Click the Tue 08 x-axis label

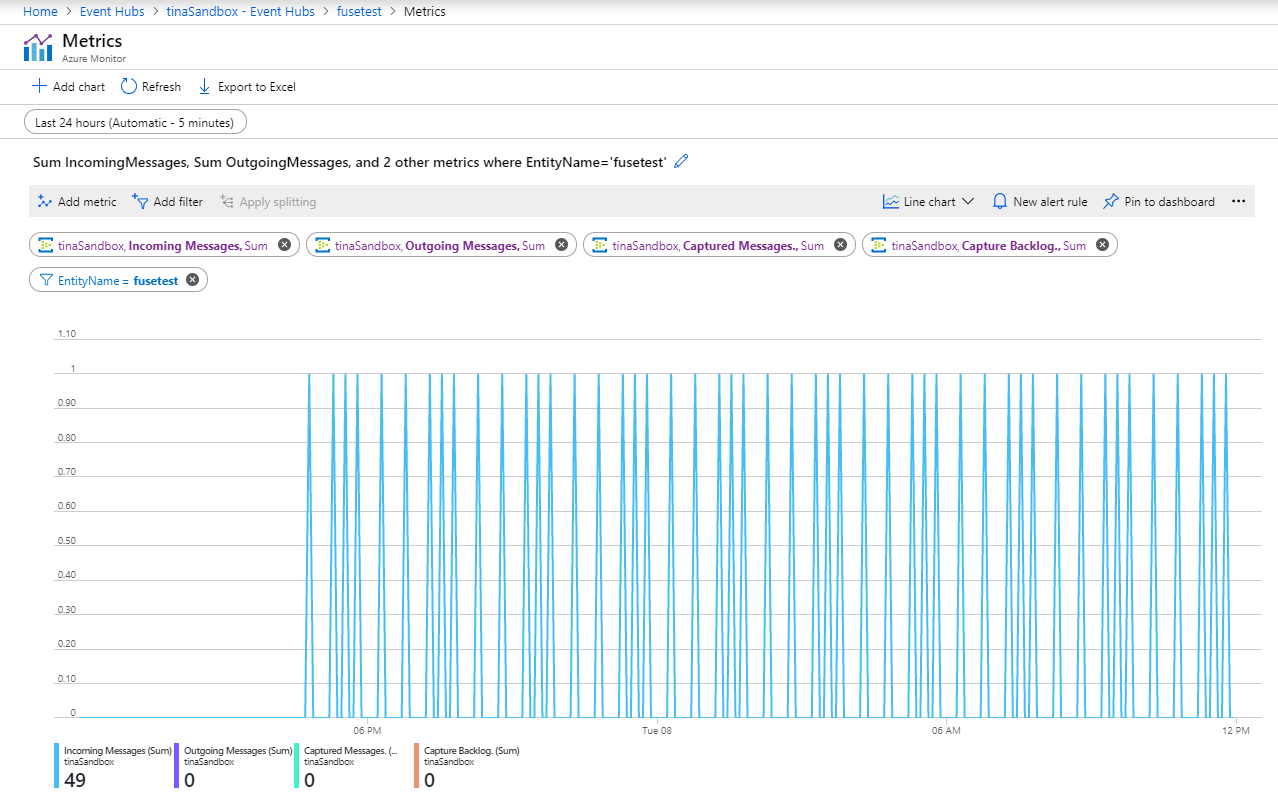tap(657, 731)
